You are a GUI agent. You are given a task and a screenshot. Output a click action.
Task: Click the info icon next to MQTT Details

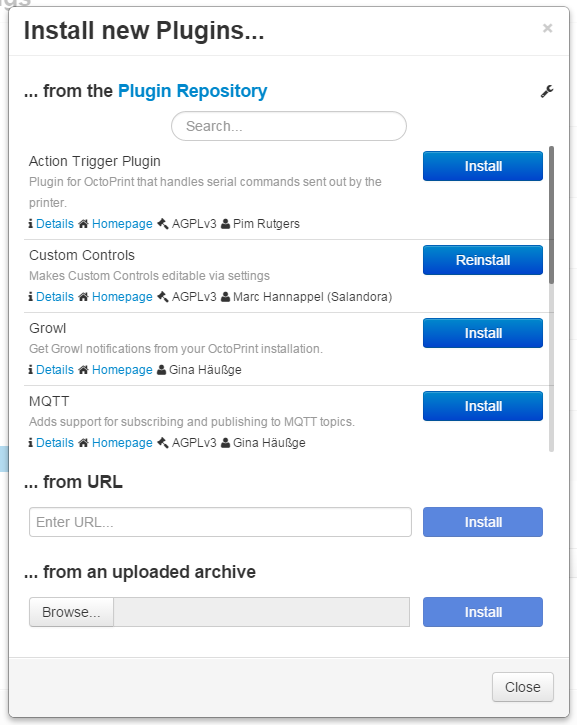(31, 443)
